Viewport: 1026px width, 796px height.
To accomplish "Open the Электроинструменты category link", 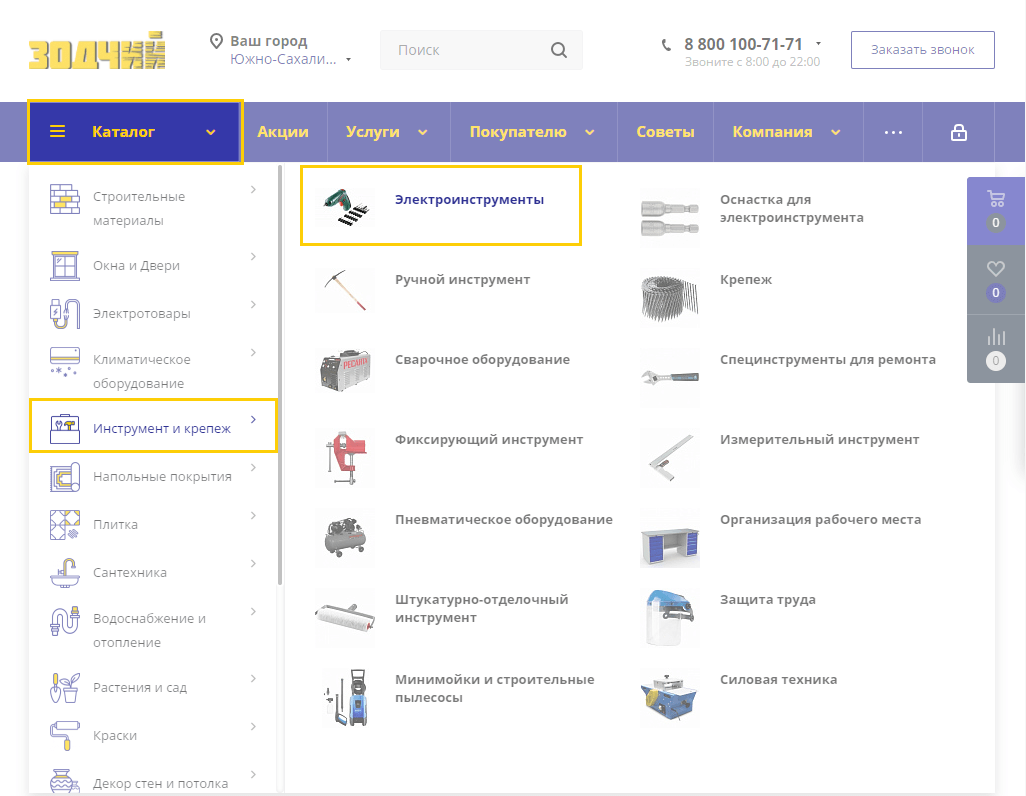I will tap(469, 200).
